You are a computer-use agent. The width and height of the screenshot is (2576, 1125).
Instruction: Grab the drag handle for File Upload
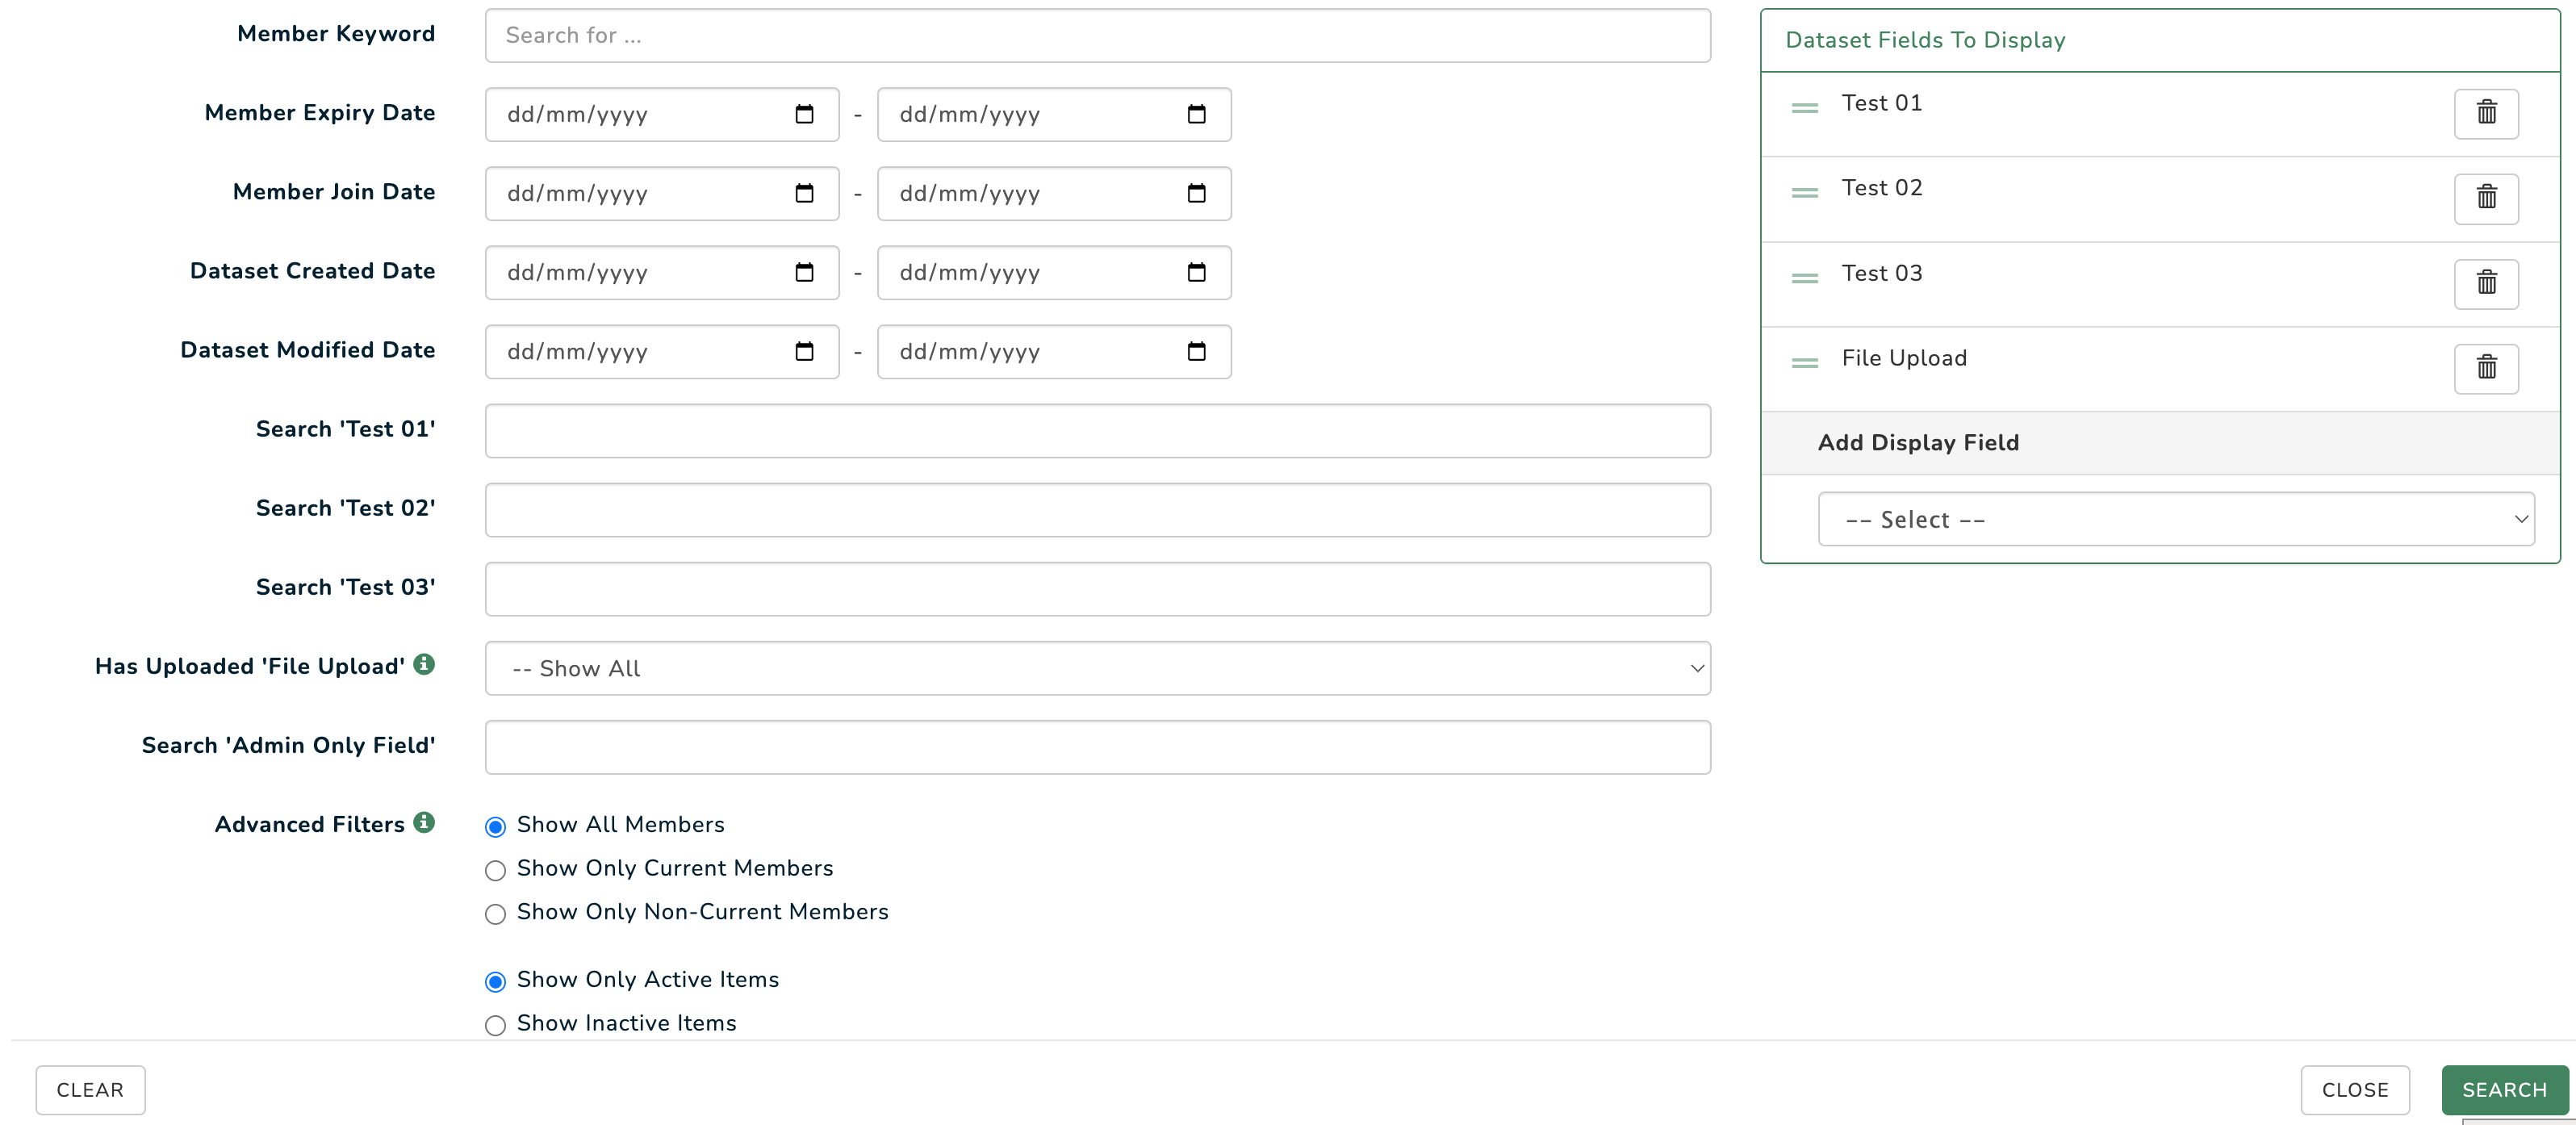coord(1804,363)
